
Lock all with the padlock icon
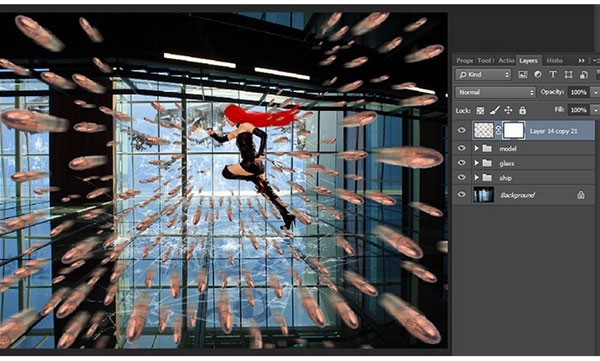tap(522, 110)
